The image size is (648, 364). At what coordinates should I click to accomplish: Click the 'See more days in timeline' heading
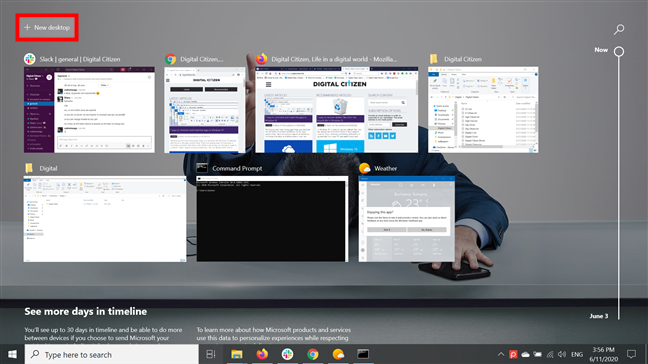pos(86,312)
